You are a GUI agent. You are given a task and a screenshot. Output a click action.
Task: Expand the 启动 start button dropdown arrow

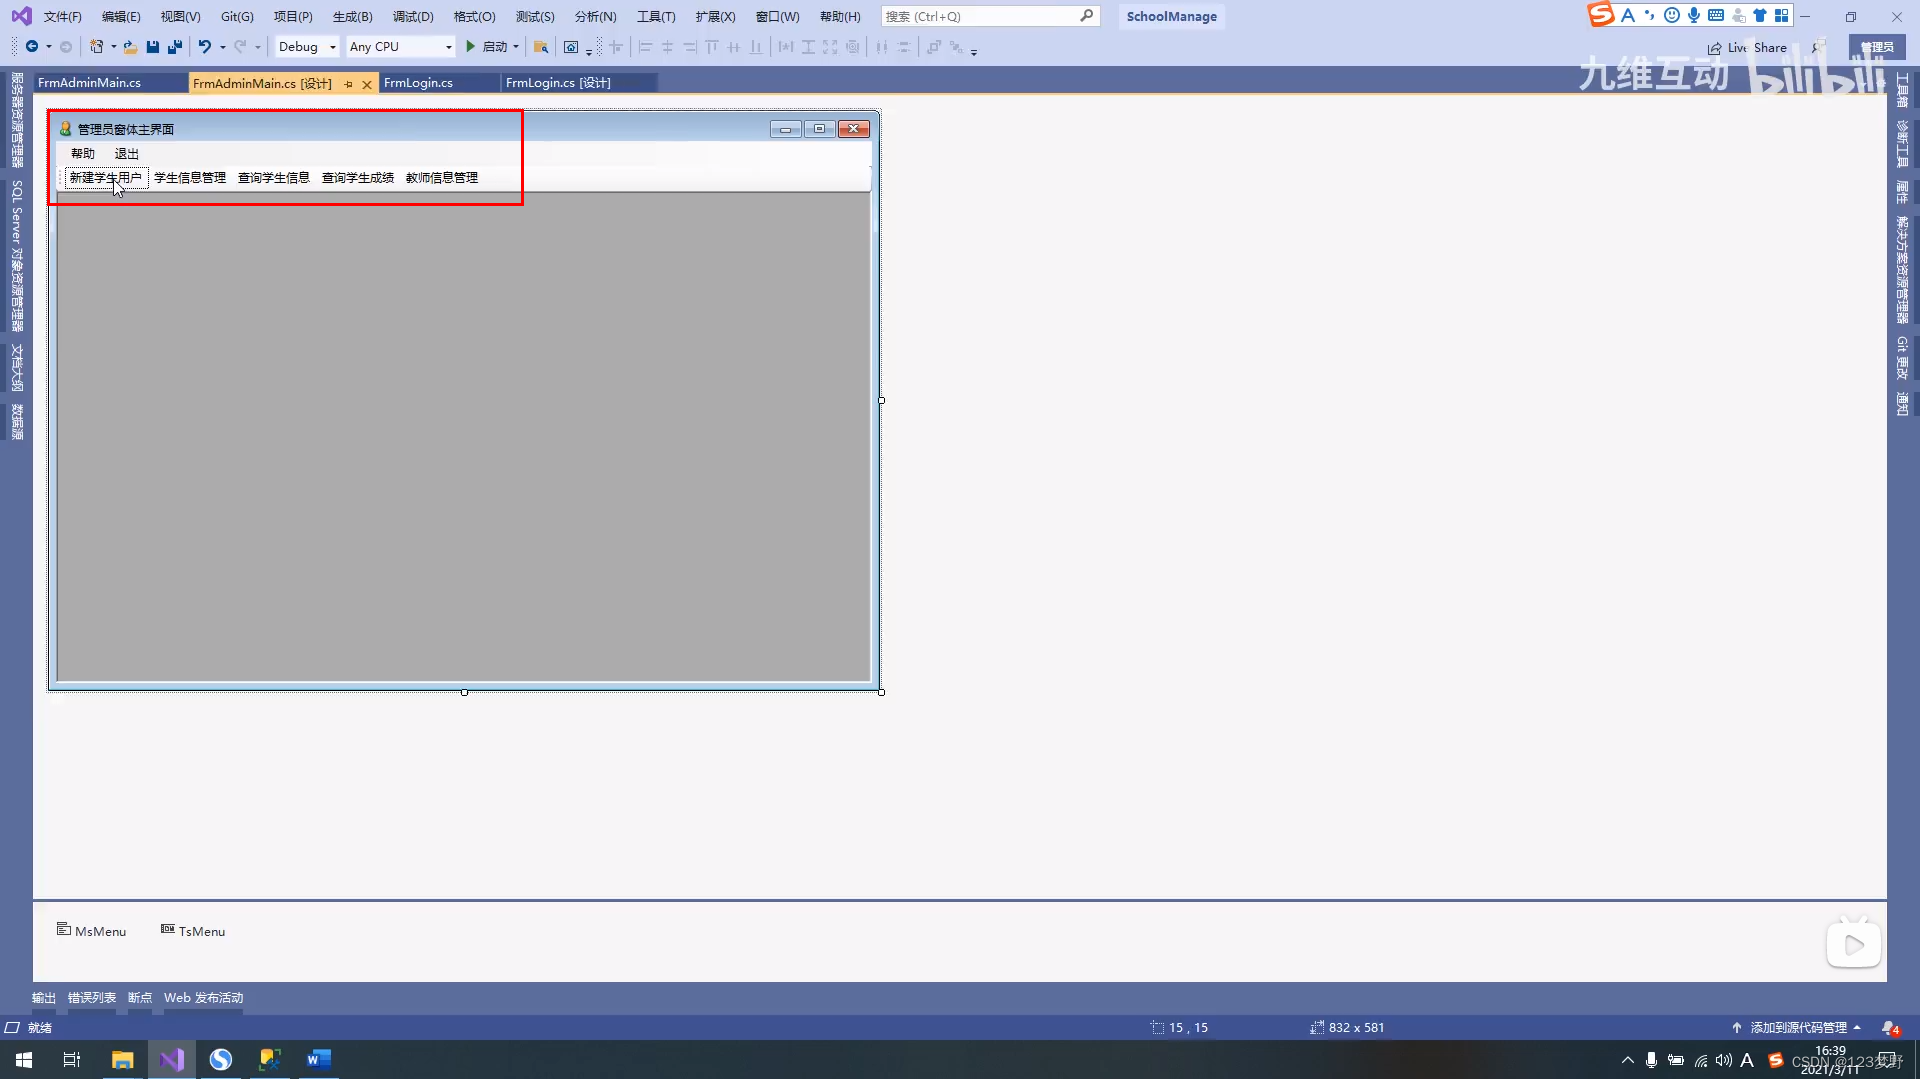(x=516, y=47)
